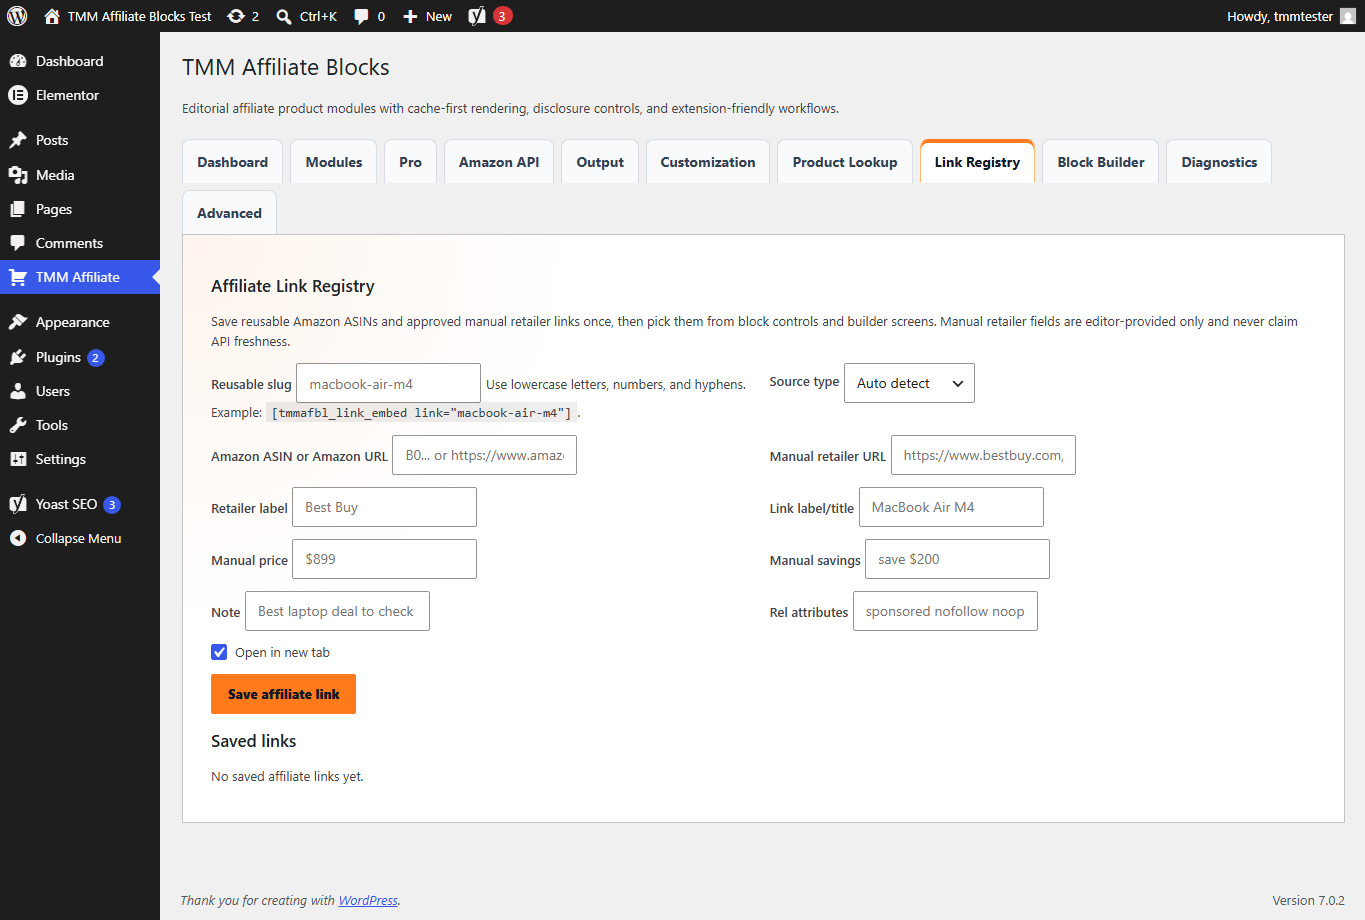Click the Media icon in sidebar
Image resolution: width=1365 pixels, height=920 pixels.
coord(18,175)
